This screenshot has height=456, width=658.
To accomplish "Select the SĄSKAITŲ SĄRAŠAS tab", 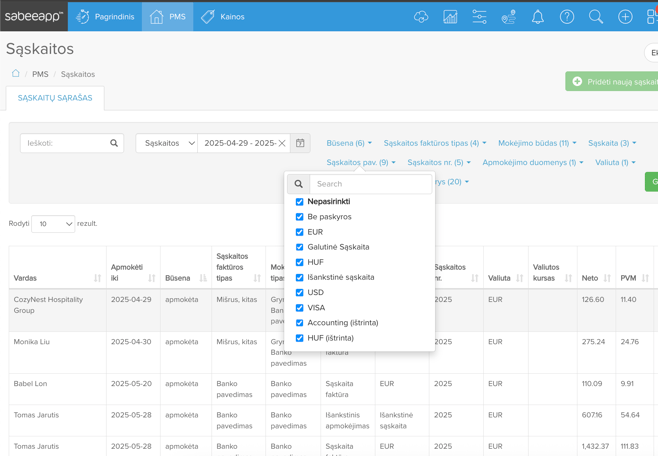I will point(55,98).
